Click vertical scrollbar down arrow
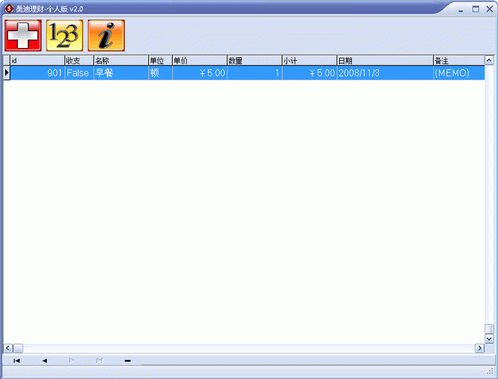The height and width of the screenshot is (379, 498). (x=489, y=339)
